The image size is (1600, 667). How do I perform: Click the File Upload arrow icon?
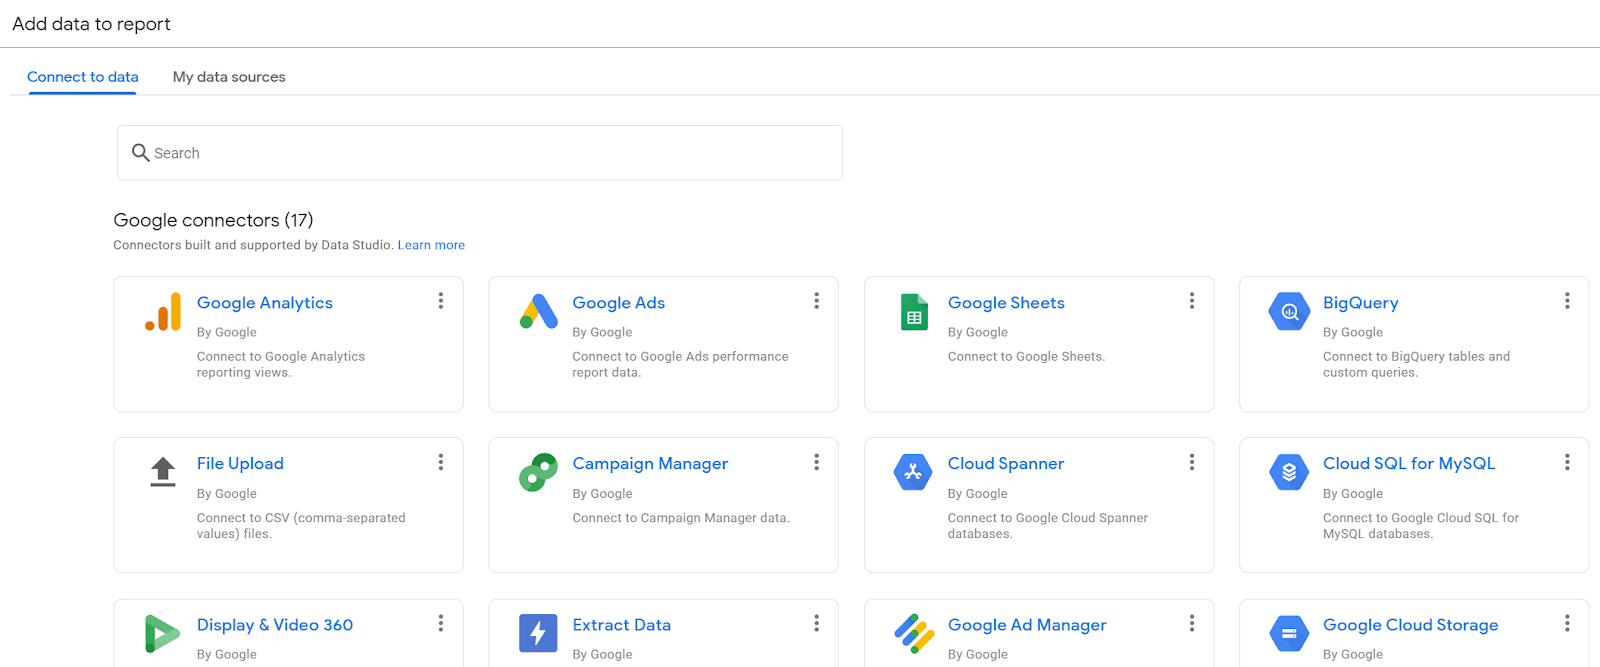pos(163,471)
